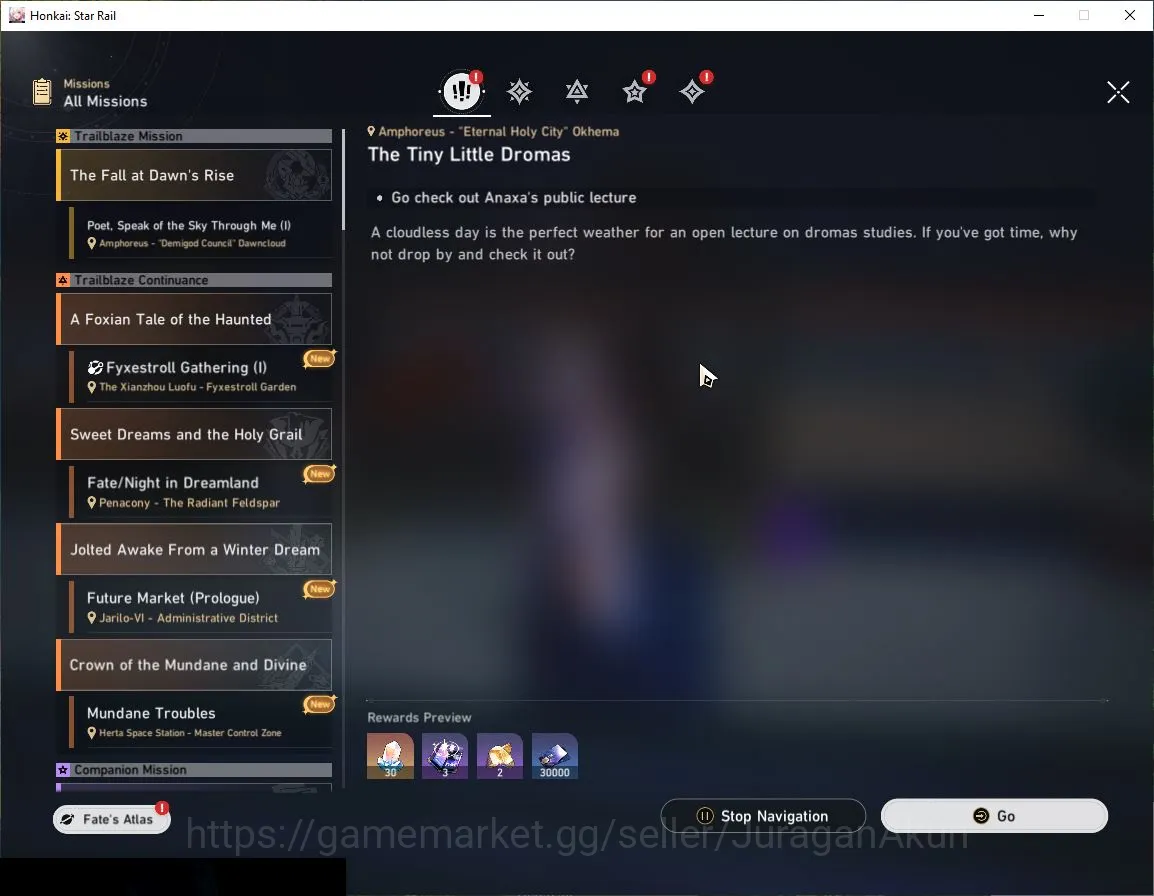Screen dimensions: 1154x896
Task: Select Future Market (Prologue) mission
Action: click(201, 607)
